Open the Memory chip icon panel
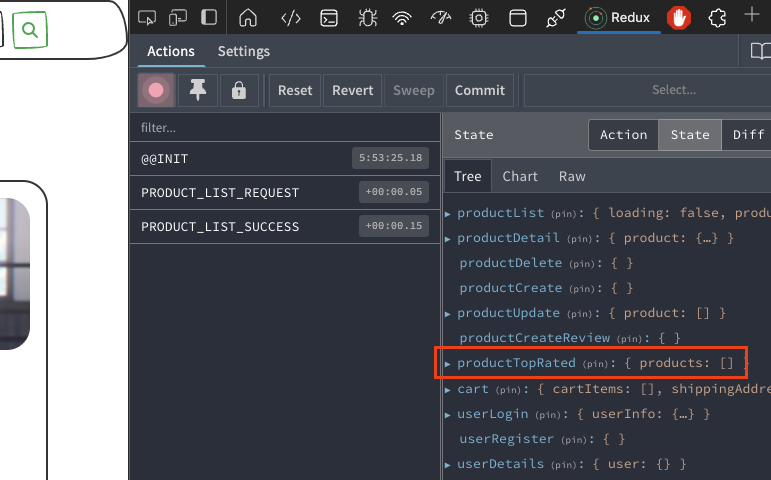Screen dimensions: 771x480 pyautogui.click(x=479, y=18)
